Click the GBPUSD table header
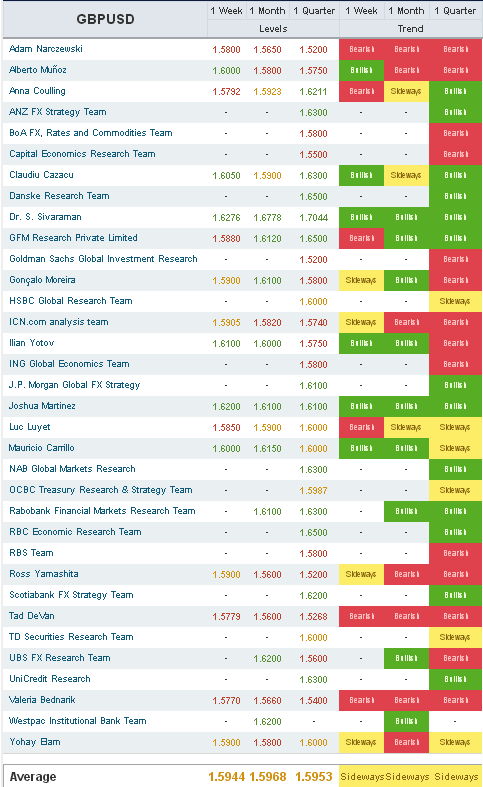Image resolution: width=483 pixels, height=787 pixels. point(105,20)
